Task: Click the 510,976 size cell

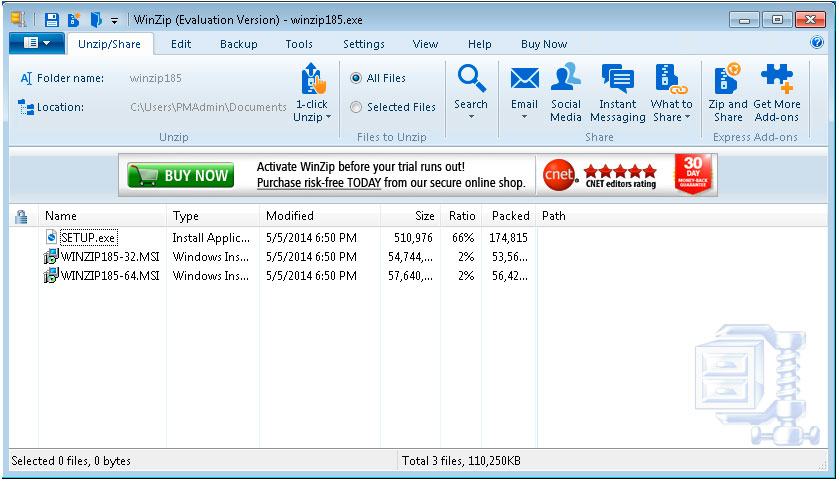Action: coord(413,238)
